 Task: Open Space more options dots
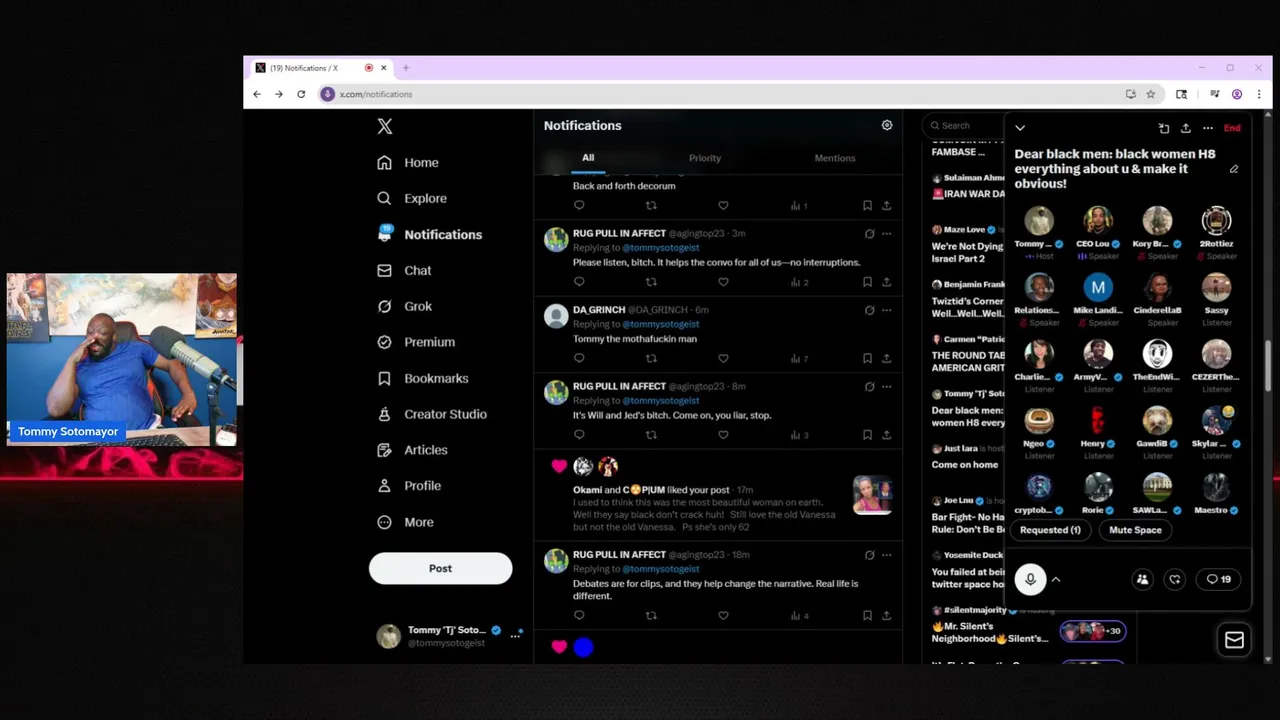click(1208, 128)
